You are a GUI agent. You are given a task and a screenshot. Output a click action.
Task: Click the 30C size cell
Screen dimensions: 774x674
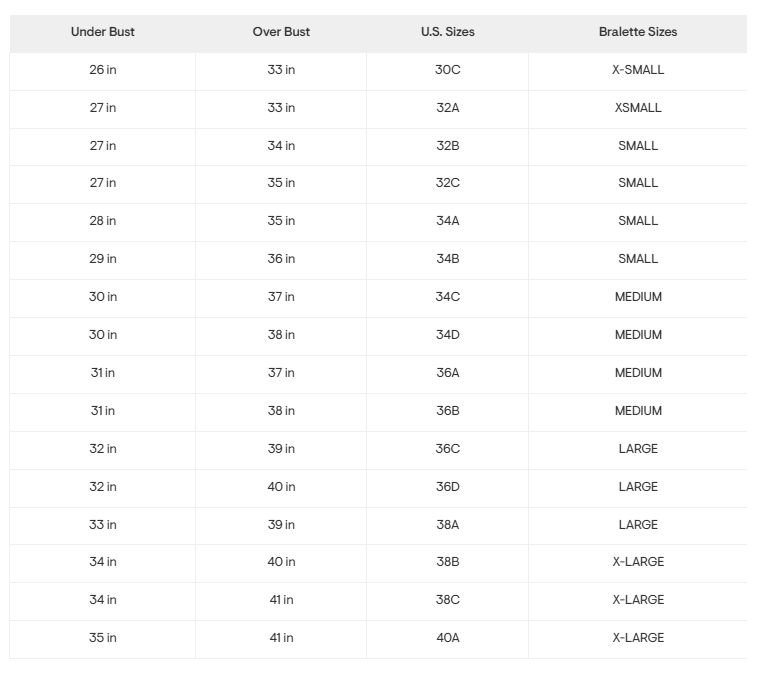[447, 70]
